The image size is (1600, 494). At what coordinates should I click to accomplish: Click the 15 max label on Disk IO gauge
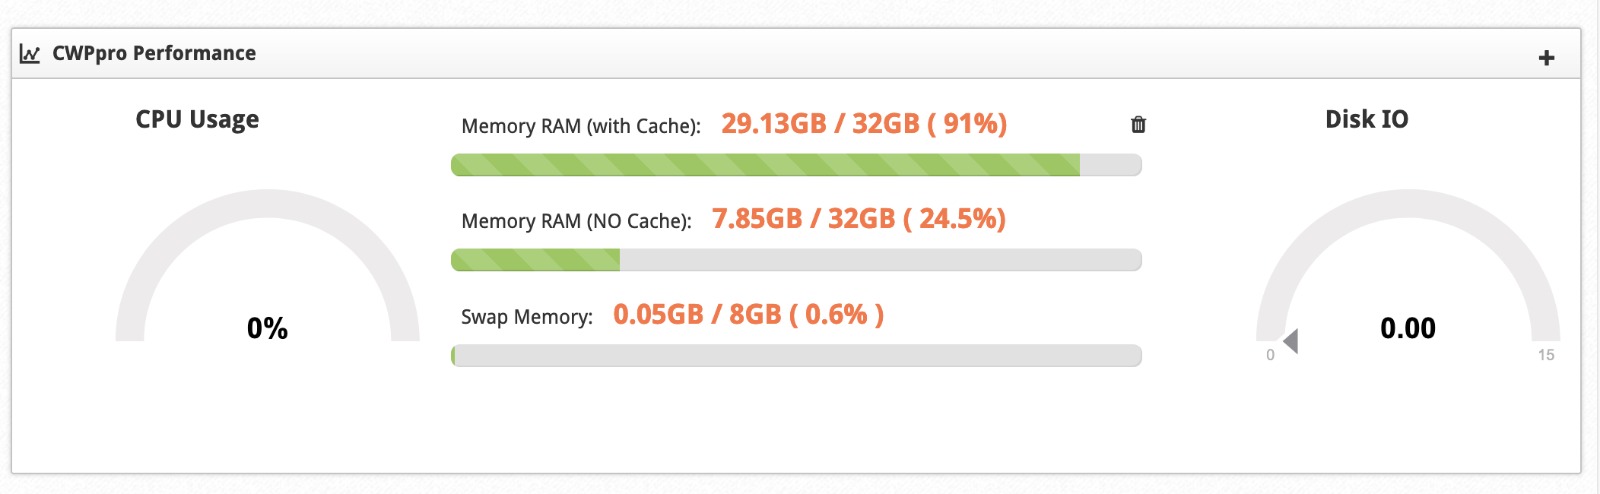(1546, 355)
